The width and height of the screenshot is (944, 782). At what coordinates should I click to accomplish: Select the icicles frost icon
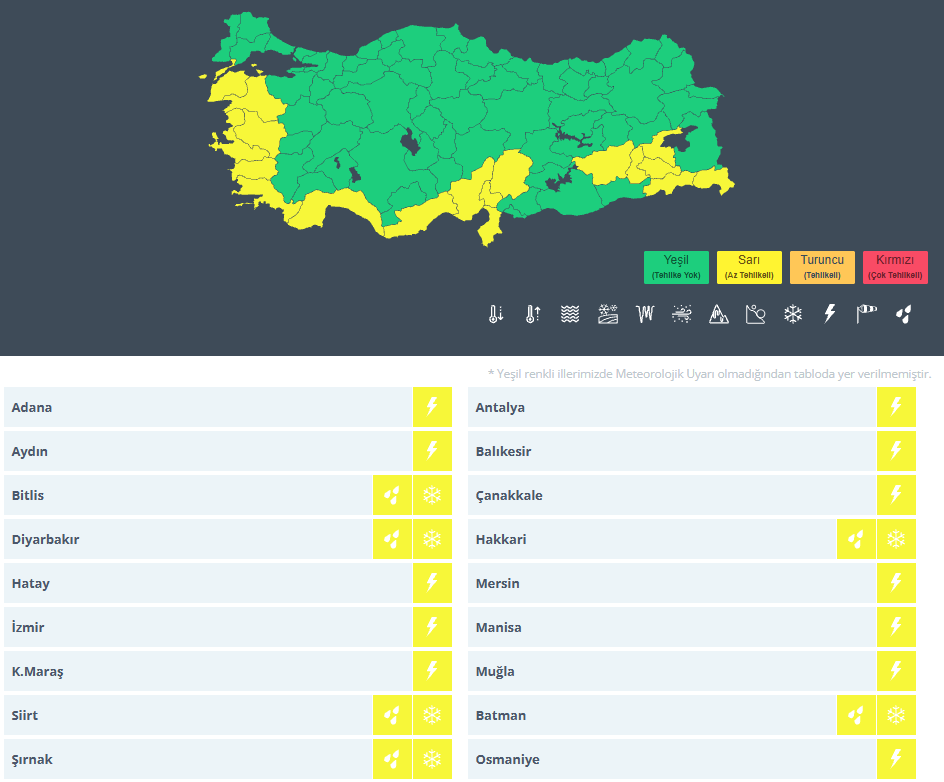645,314
